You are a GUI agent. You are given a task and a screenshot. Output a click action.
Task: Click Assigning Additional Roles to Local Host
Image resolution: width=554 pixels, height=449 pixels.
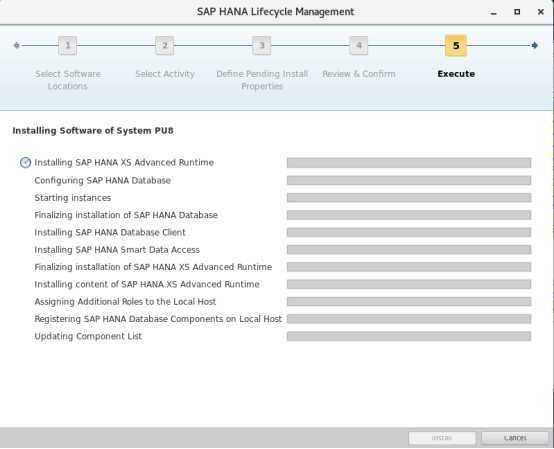point(125,302)
